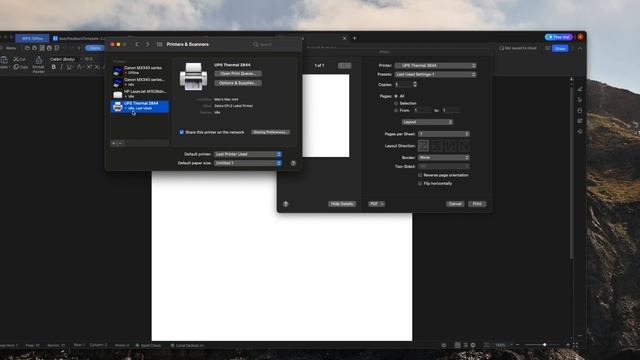
Task: Click the 'to' page number field
Action: [x=451, y=110]
